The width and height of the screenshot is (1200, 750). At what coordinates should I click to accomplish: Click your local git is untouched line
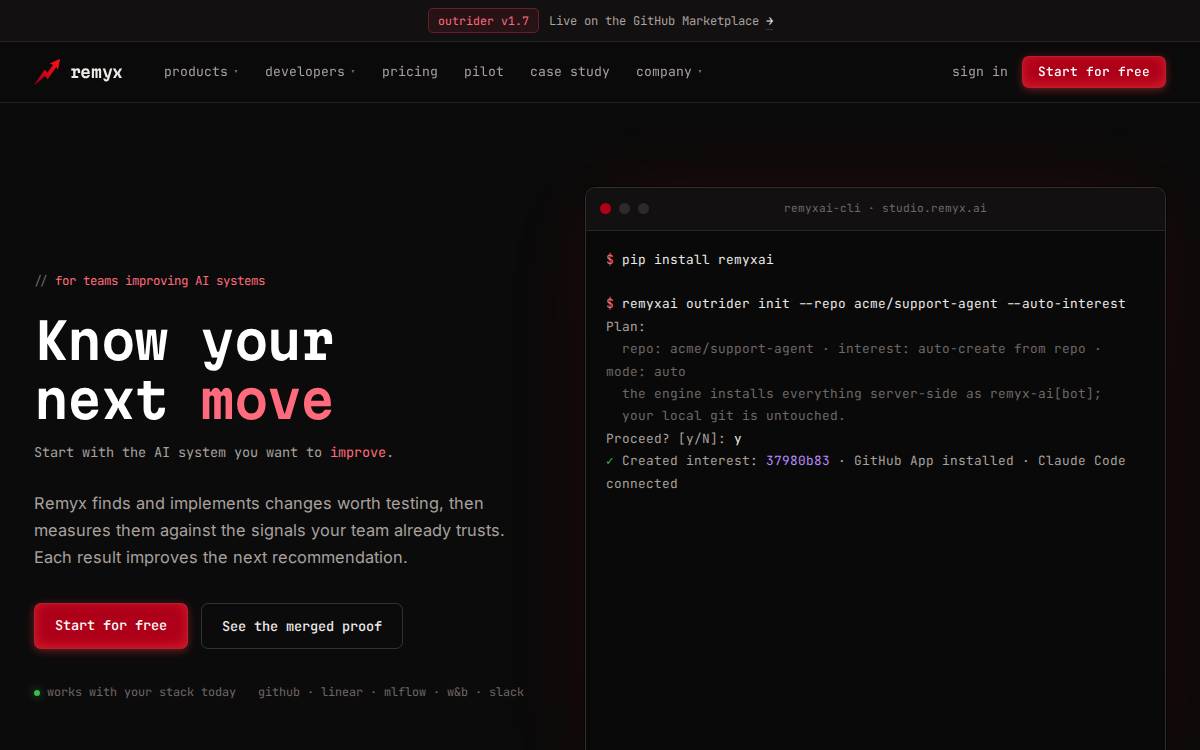coord(734,416)
